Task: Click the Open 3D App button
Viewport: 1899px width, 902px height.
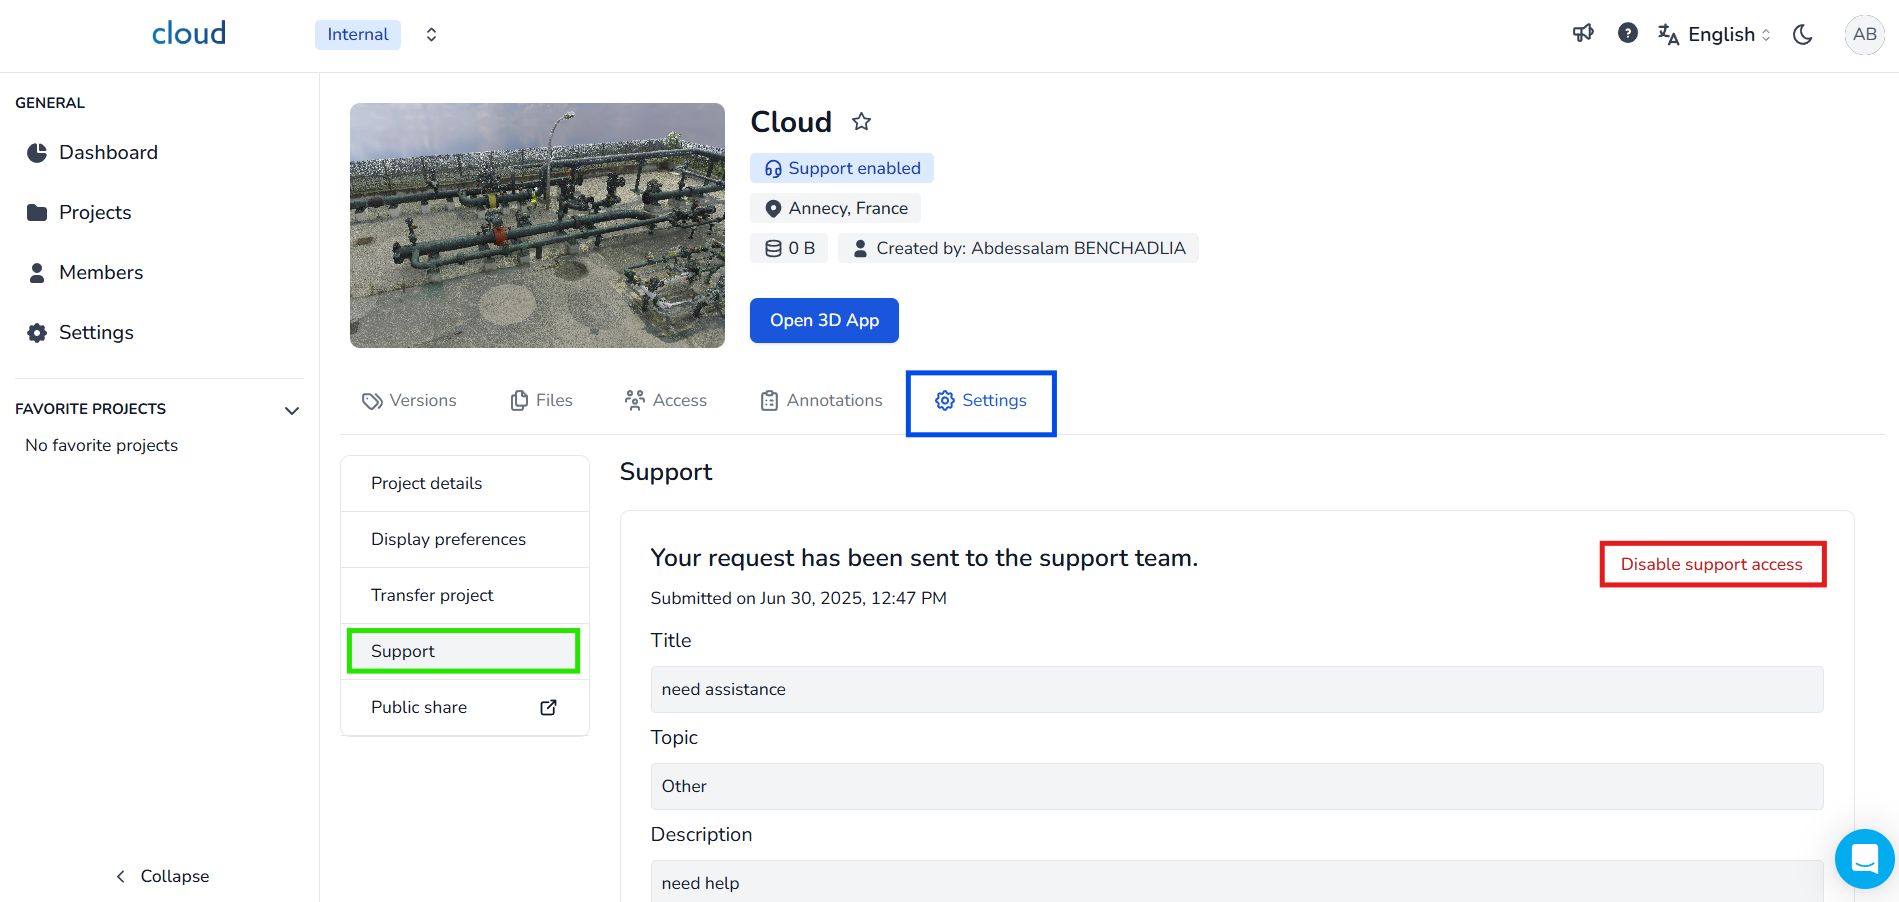Action: tap(824, 321)
